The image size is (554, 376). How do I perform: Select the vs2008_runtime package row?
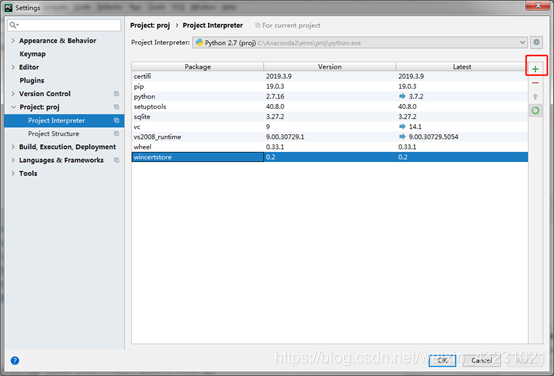[x=330, y=137]
